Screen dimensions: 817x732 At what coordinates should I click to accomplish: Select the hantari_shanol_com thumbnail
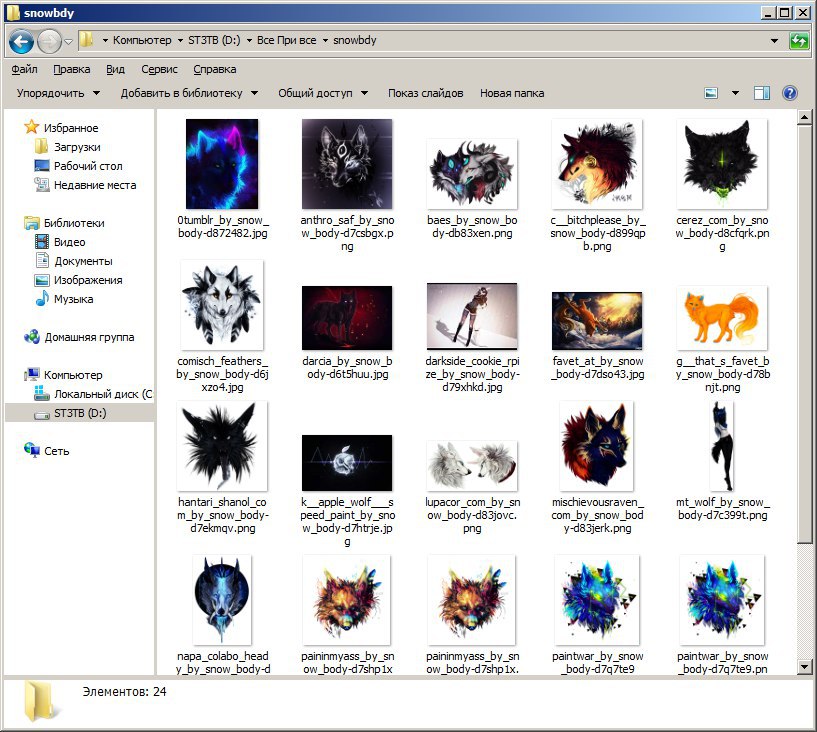[222, 446]
